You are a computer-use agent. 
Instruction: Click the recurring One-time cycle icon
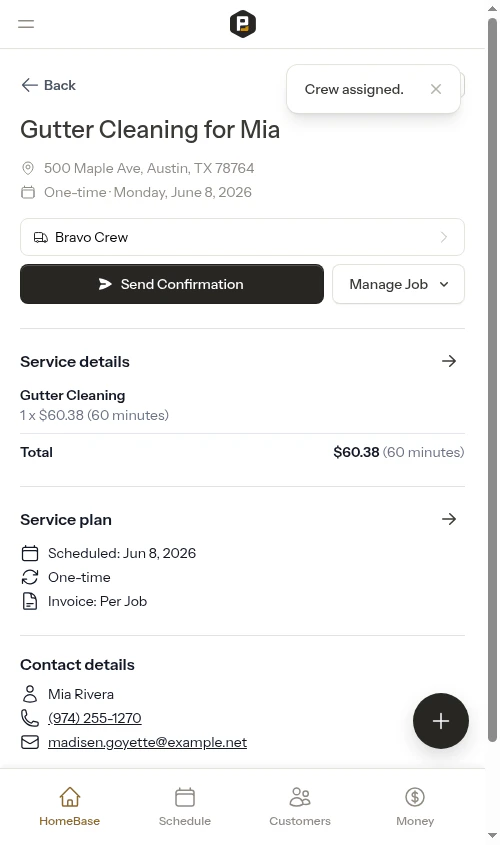click(30, 577)
